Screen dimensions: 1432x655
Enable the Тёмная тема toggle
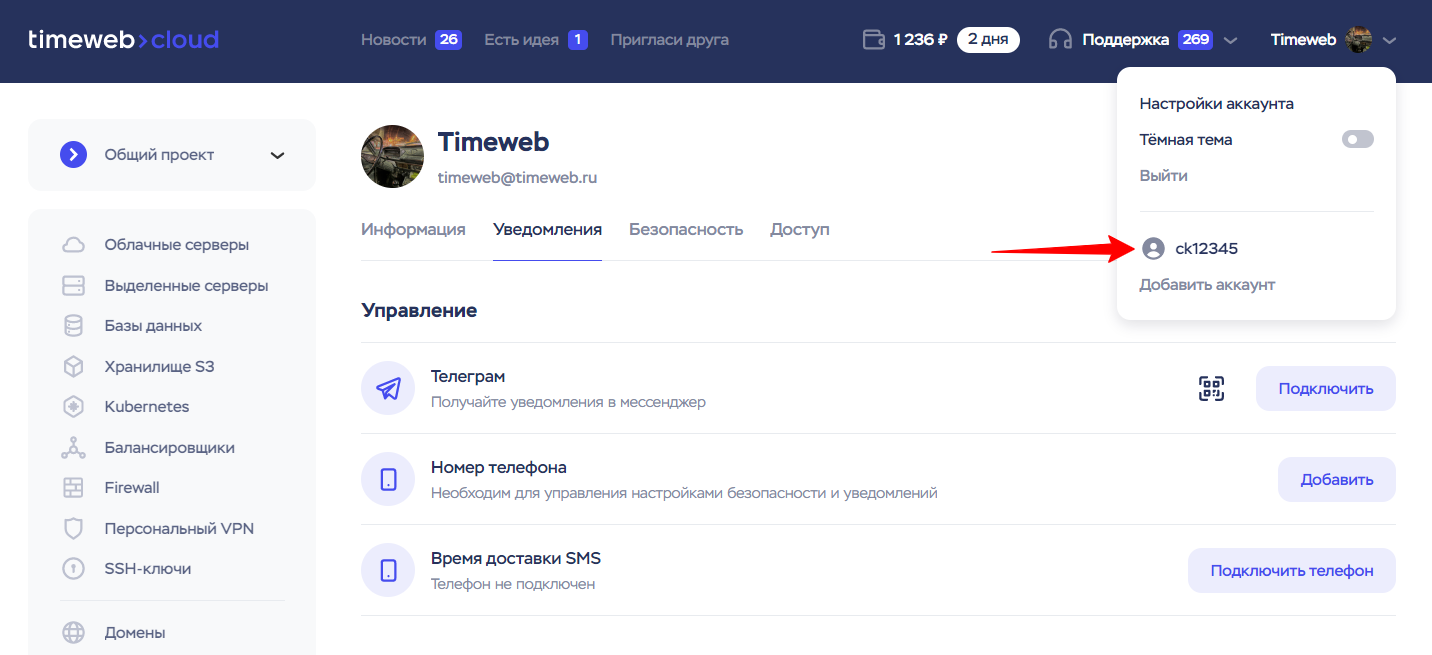1357,140
